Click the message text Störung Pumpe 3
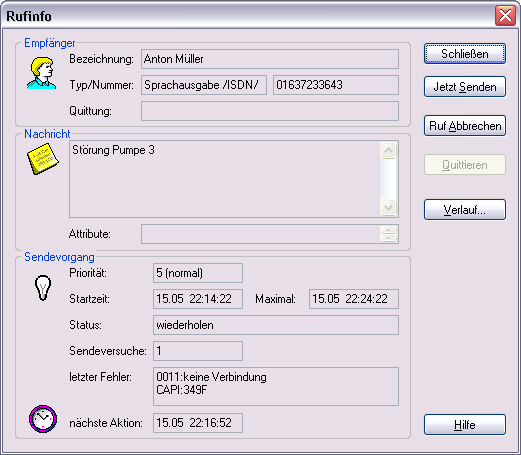The width and height of the screenshot is (521, 455). pyautogui.click(x=113, y=150)
